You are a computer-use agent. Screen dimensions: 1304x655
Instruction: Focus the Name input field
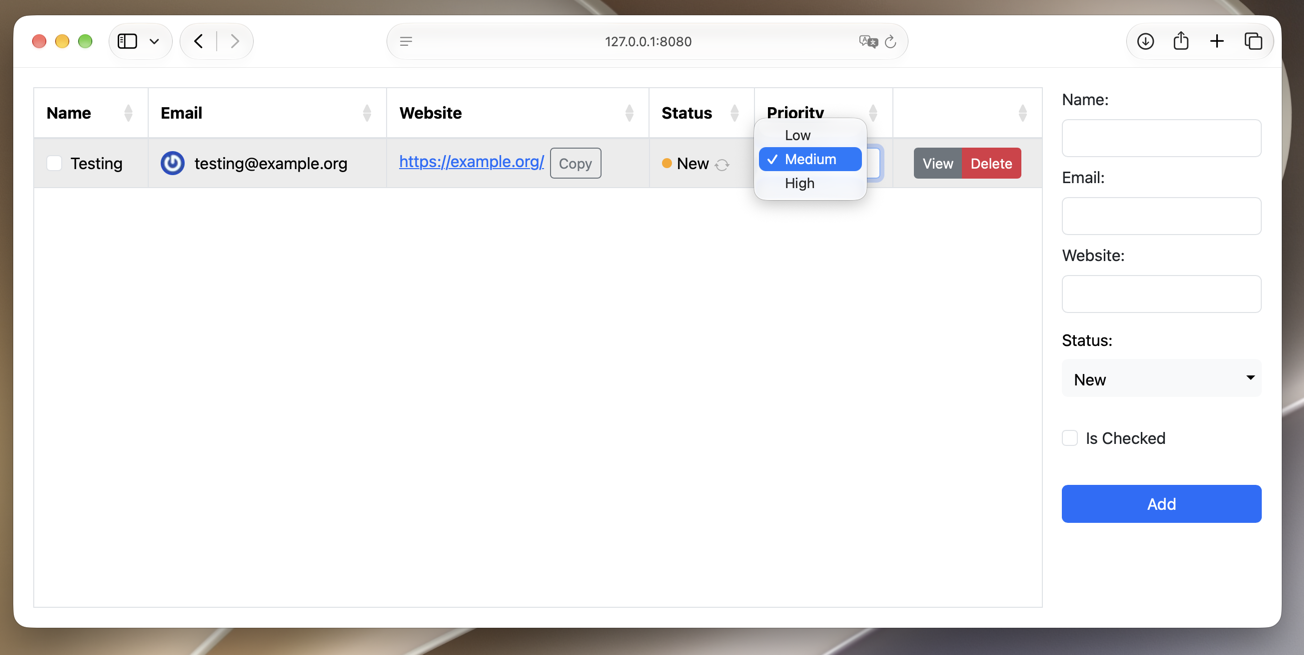click(x=1161, y=138)
